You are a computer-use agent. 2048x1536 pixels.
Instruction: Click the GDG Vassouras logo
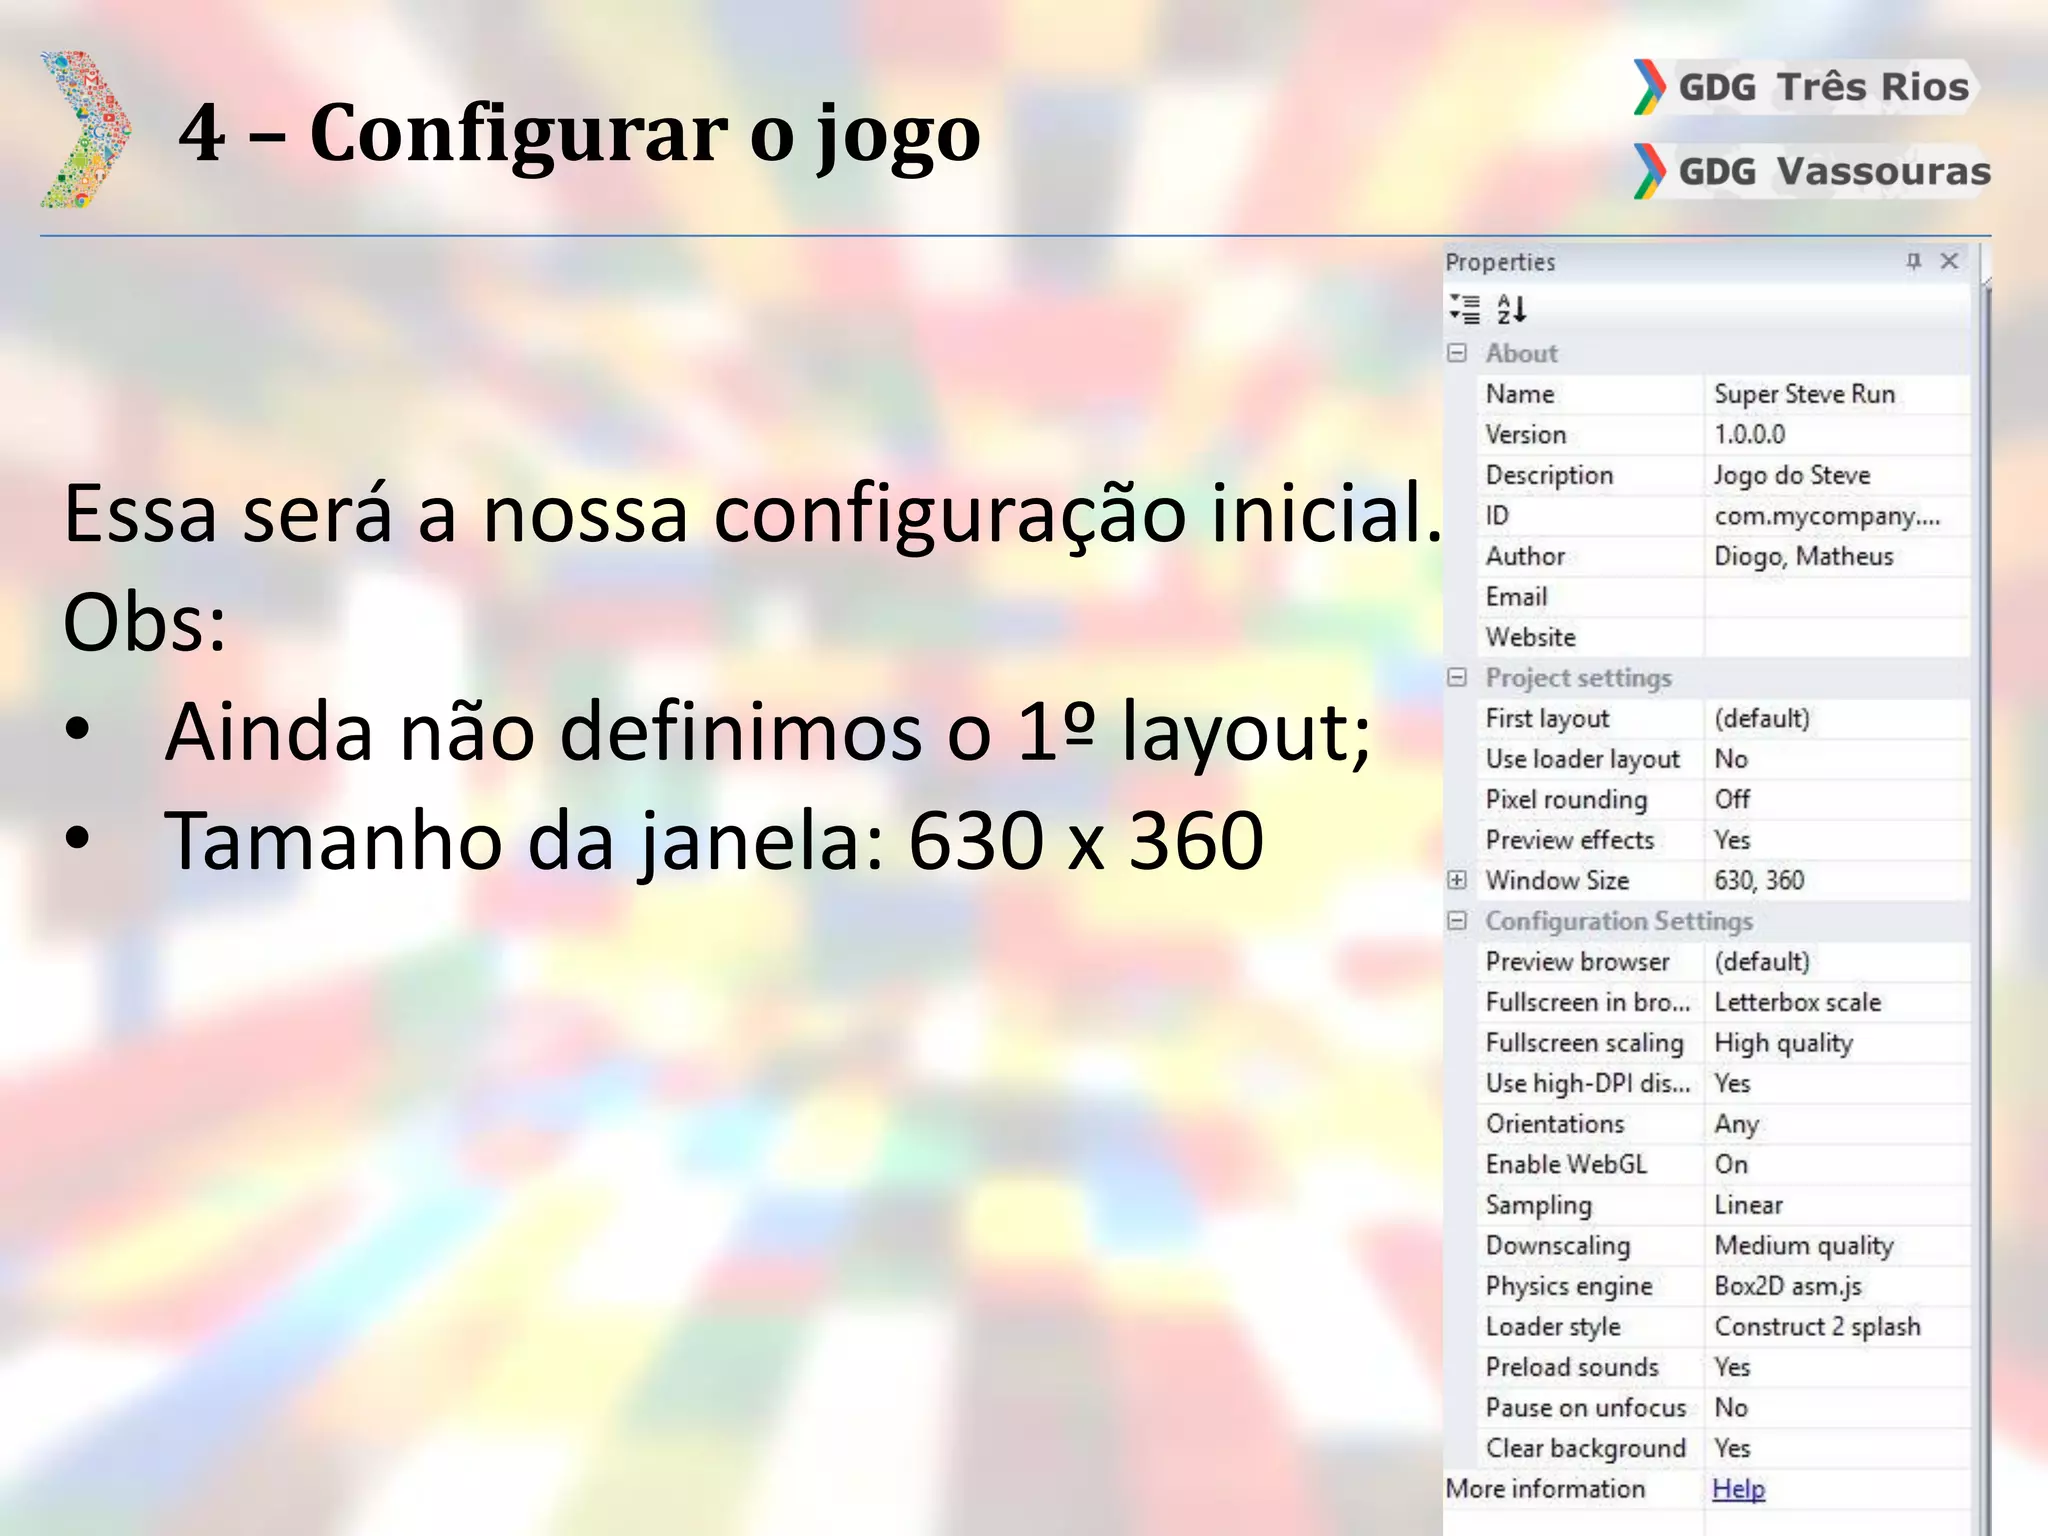coord(1812,171)
